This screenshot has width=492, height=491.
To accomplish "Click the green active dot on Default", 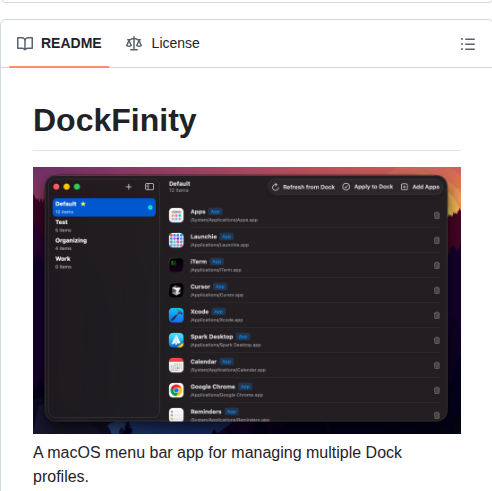I will (150, 208).
